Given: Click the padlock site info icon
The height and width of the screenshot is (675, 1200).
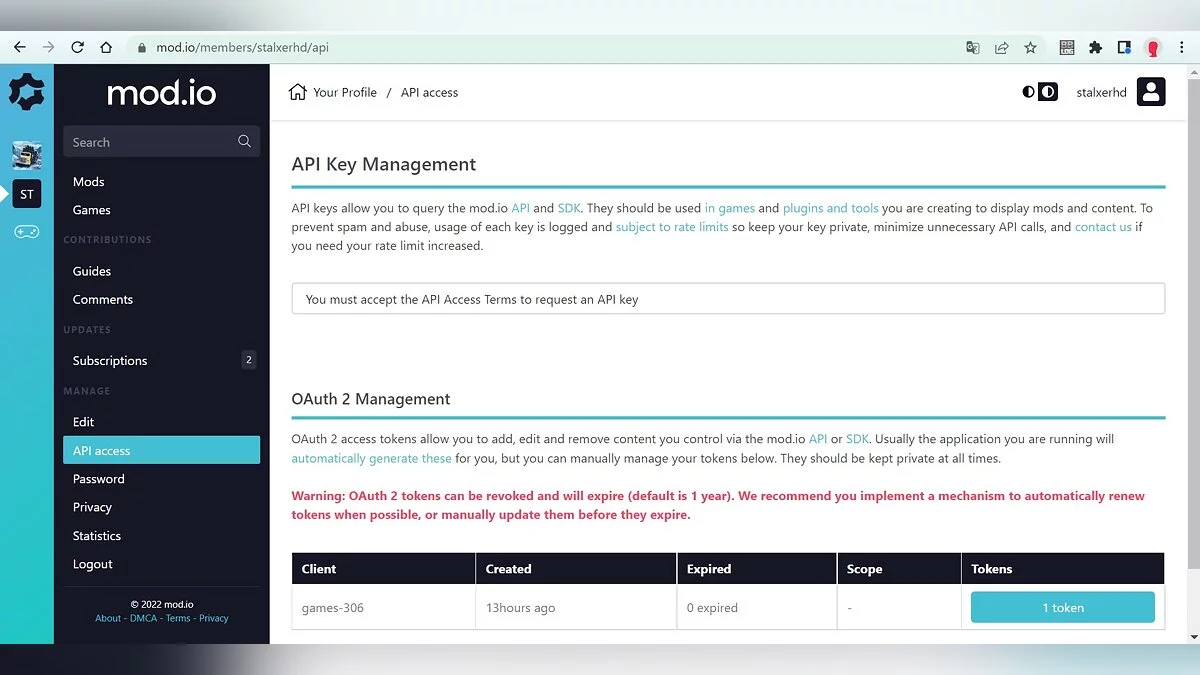Looking at the screenshot, I should (x=142, y=47).
